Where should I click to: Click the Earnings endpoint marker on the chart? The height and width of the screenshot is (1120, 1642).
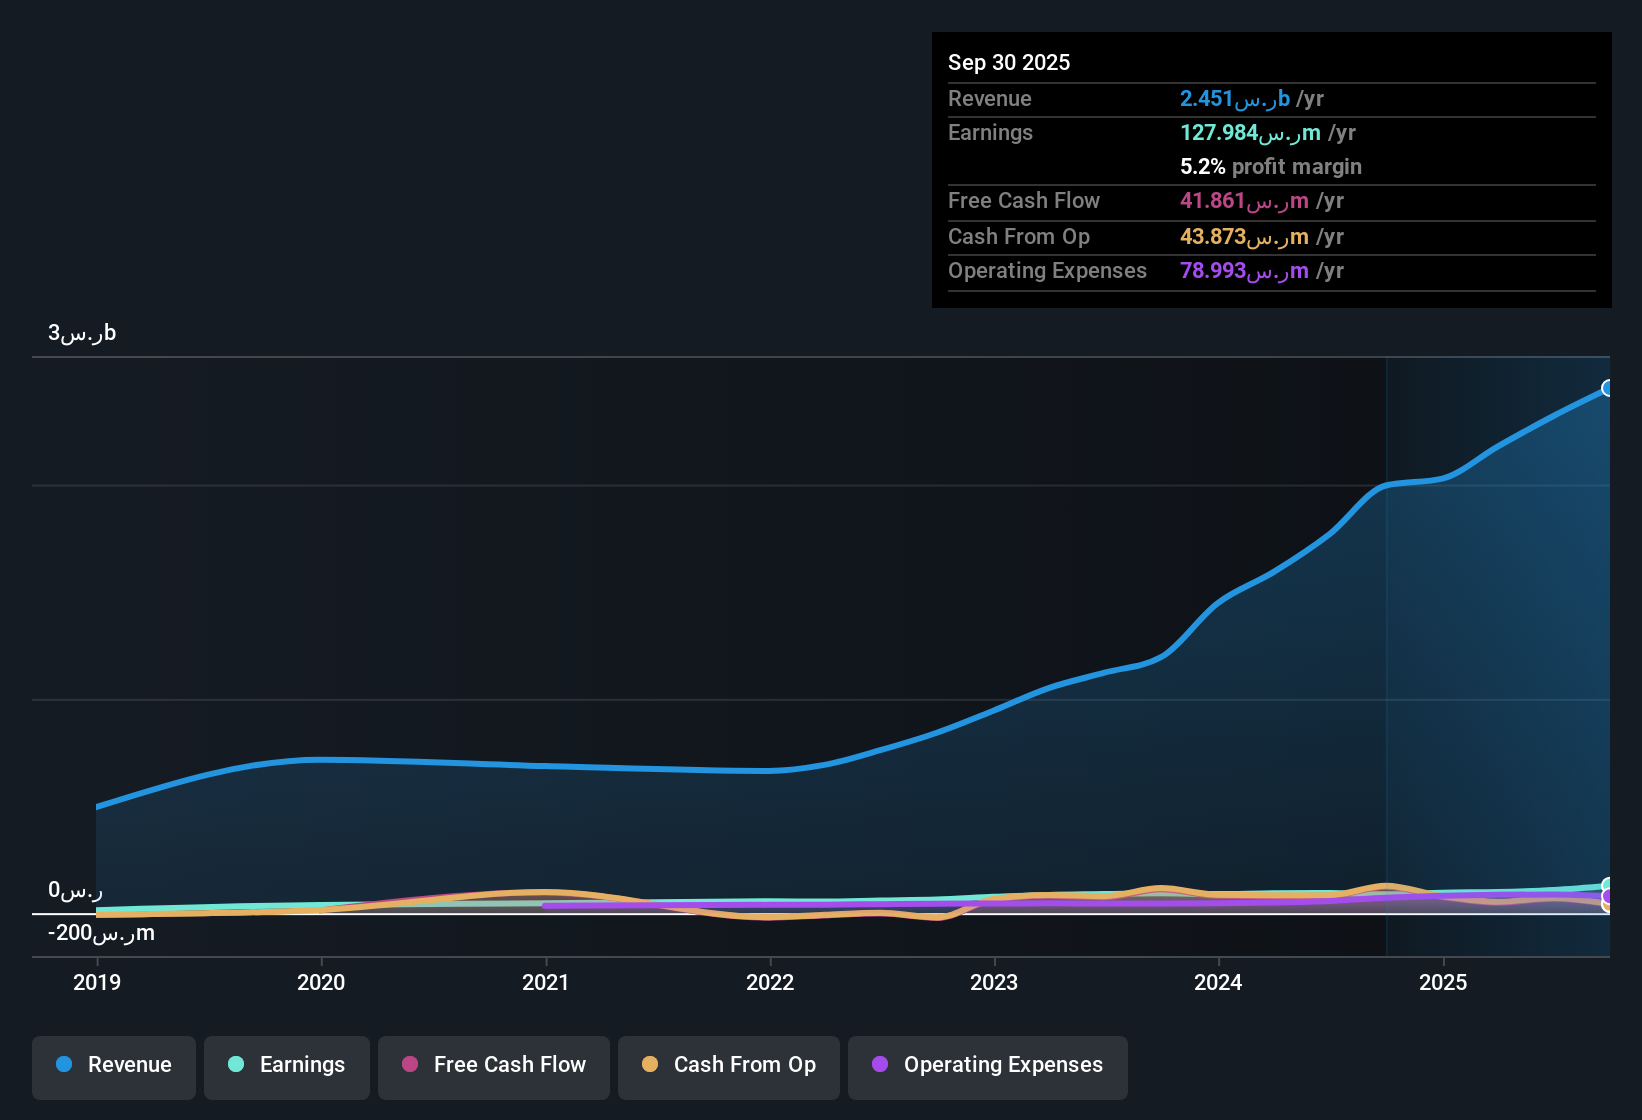[x=1607, y=884]
